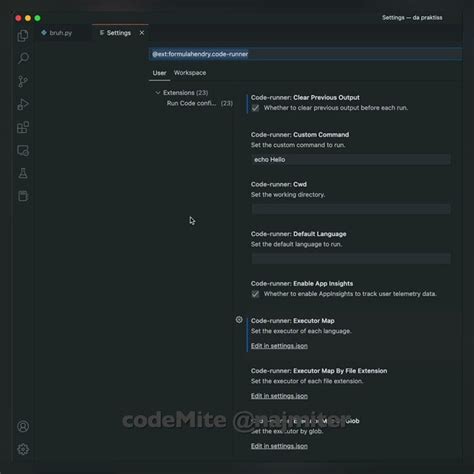Click 'Set the custom command to run.' text
Screen dimensions: 474x474
click(298, 145)
